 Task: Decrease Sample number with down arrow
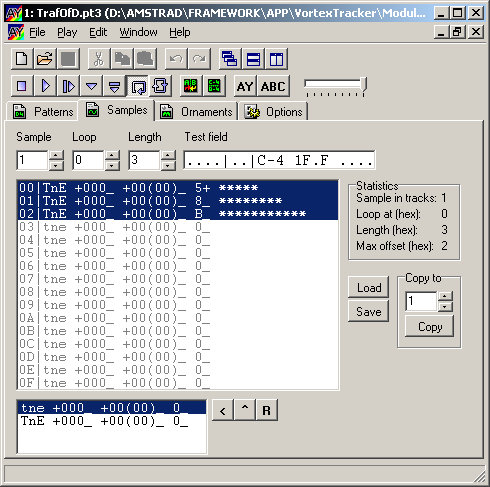56,165
